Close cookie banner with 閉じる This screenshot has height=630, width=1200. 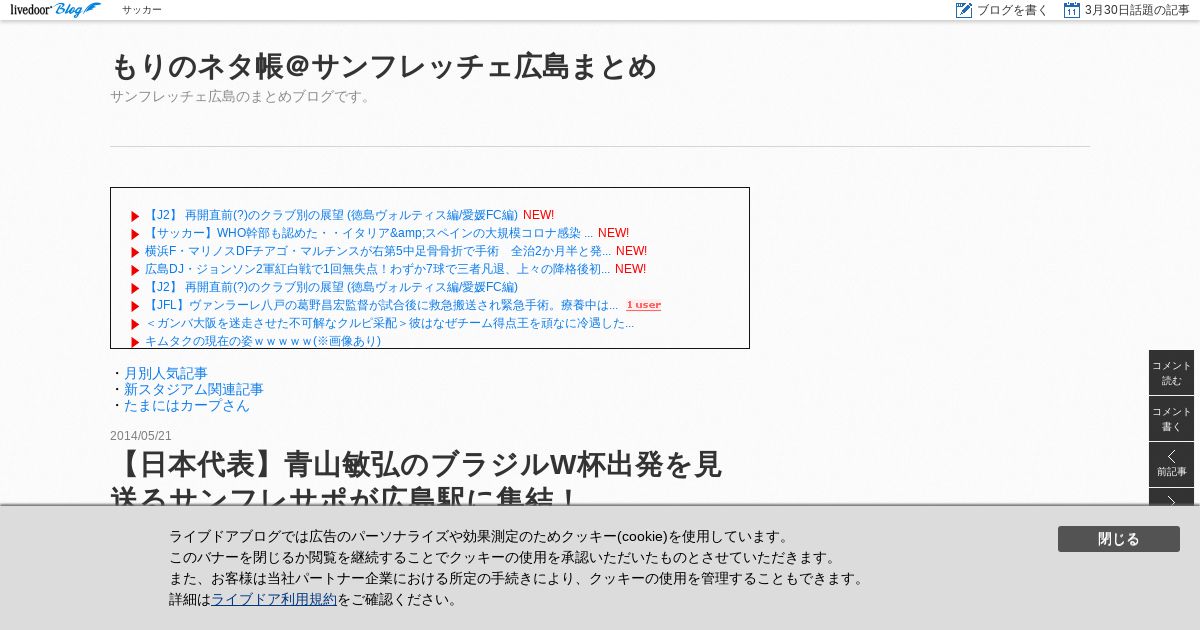[1118, 539]
